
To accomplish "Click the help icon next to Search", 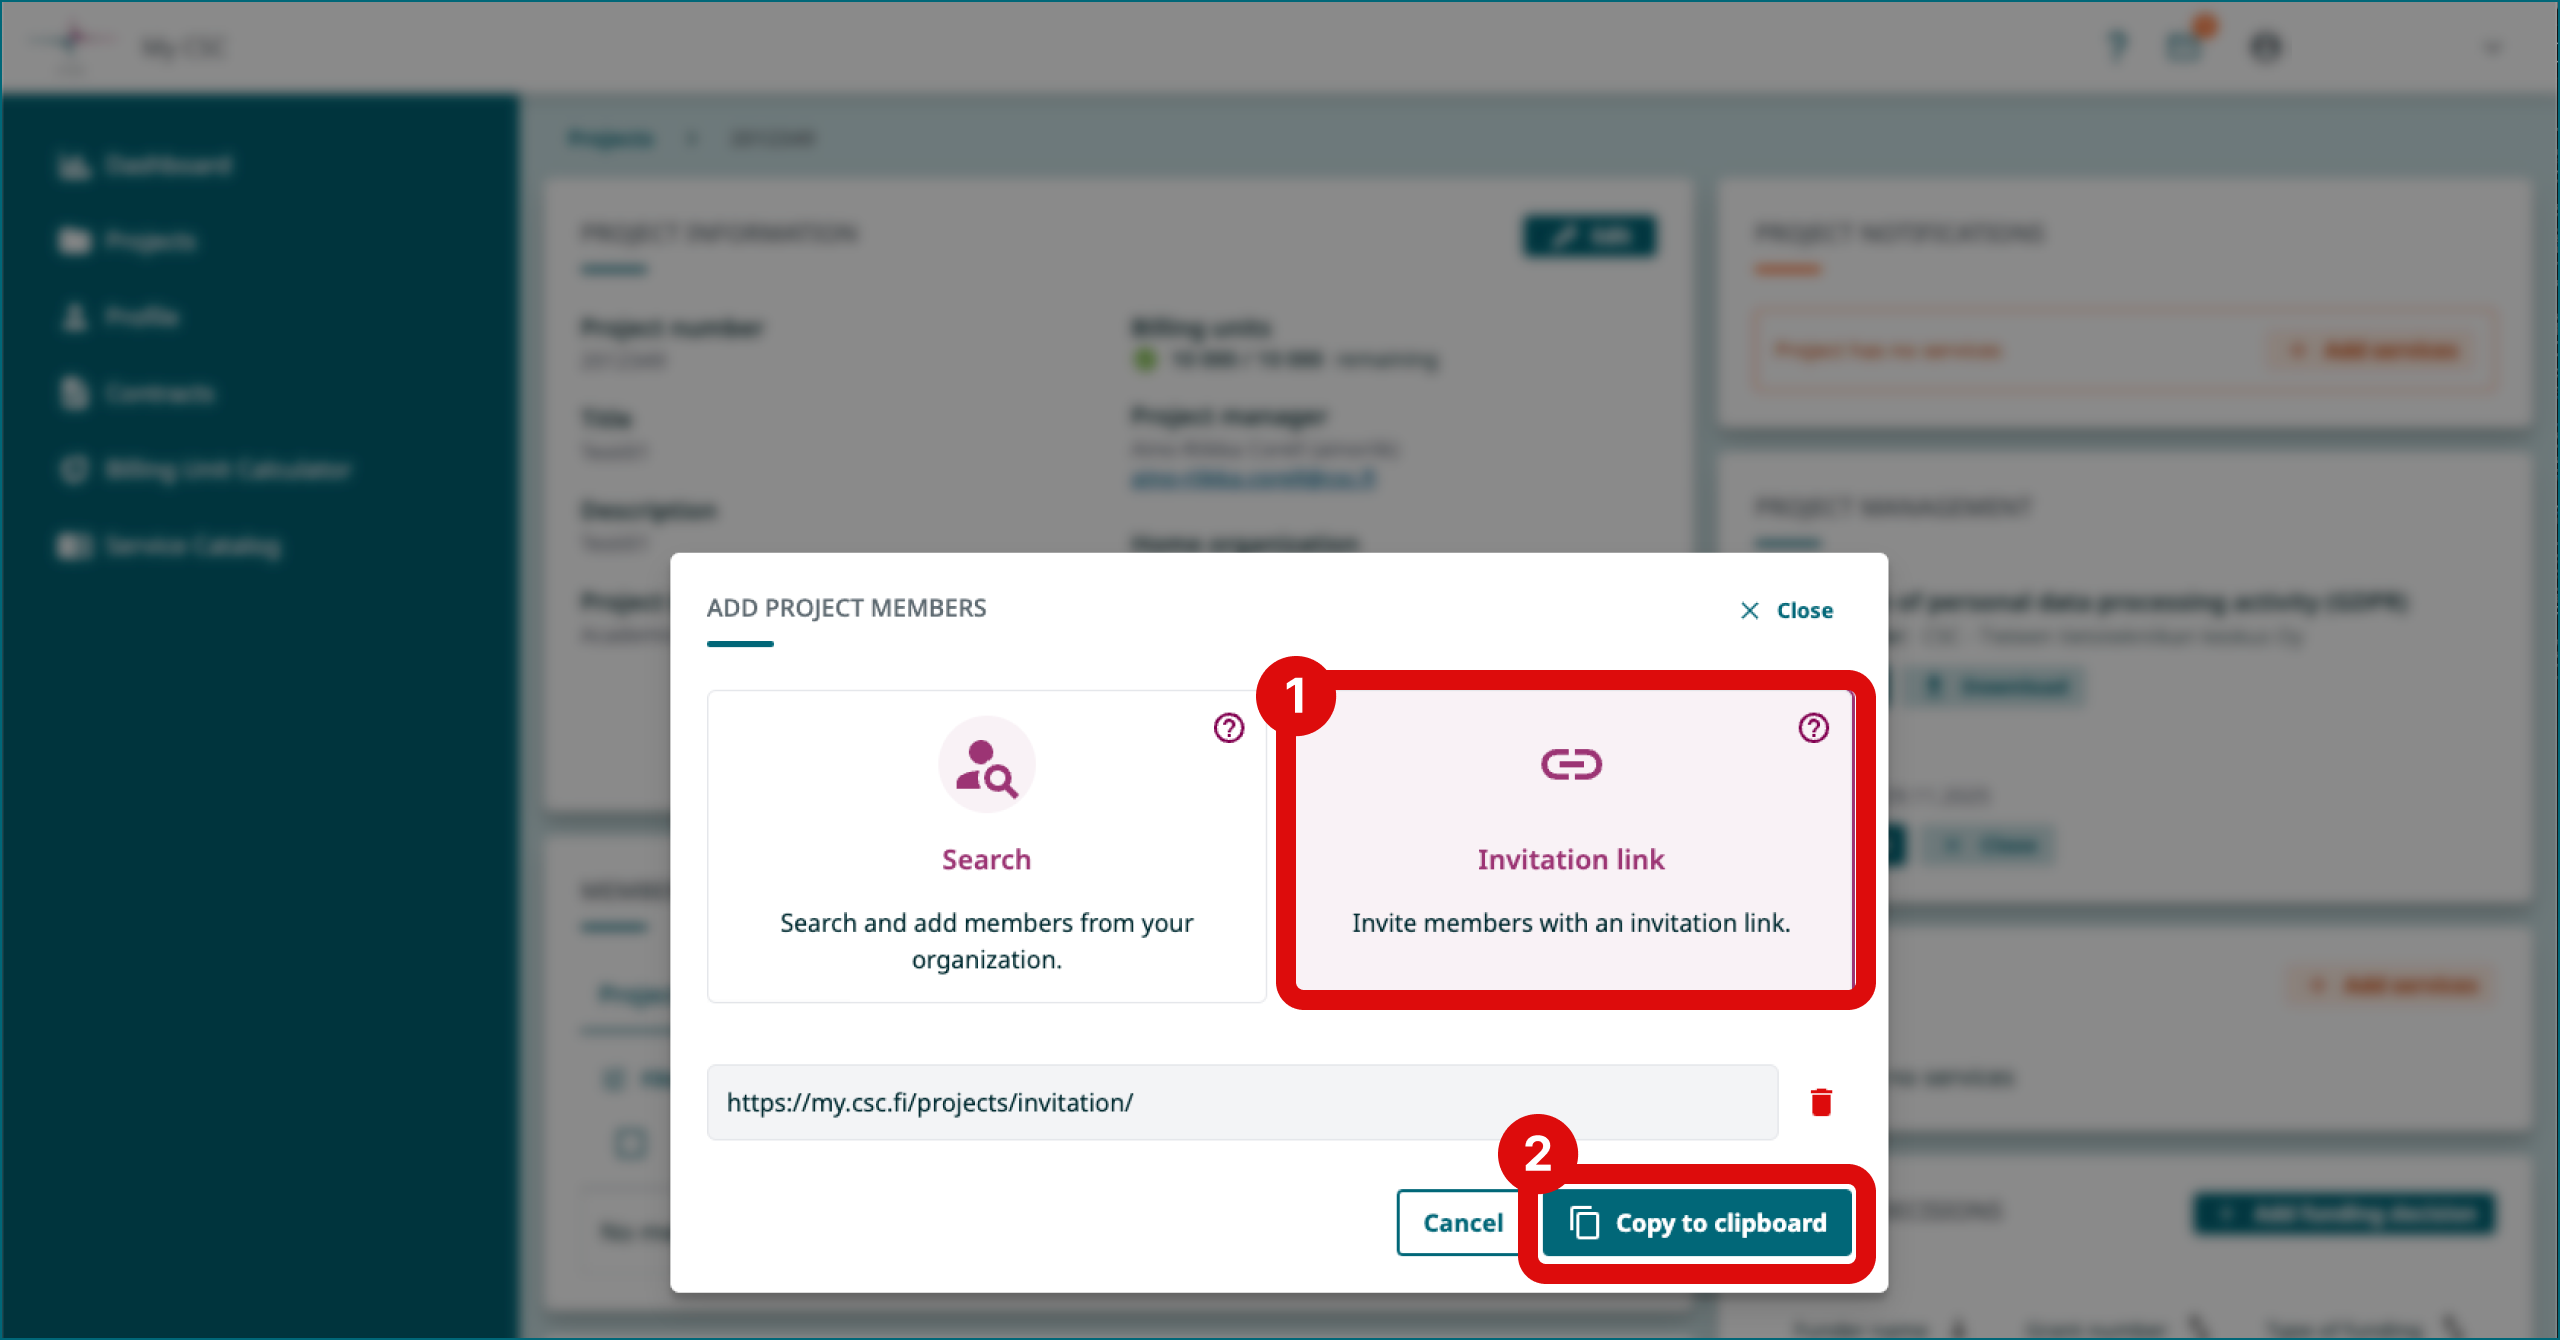I will (x=1231, y=727).
